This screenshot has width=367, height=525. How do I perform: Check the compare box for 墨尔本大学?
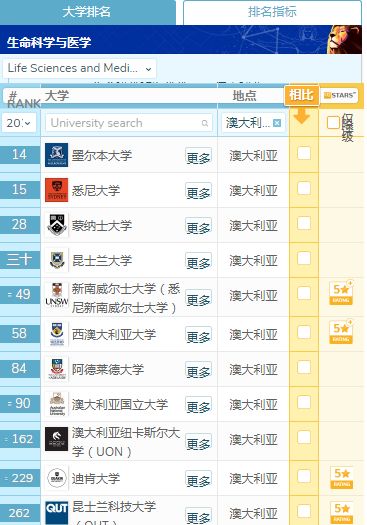[x=304, y=153]
